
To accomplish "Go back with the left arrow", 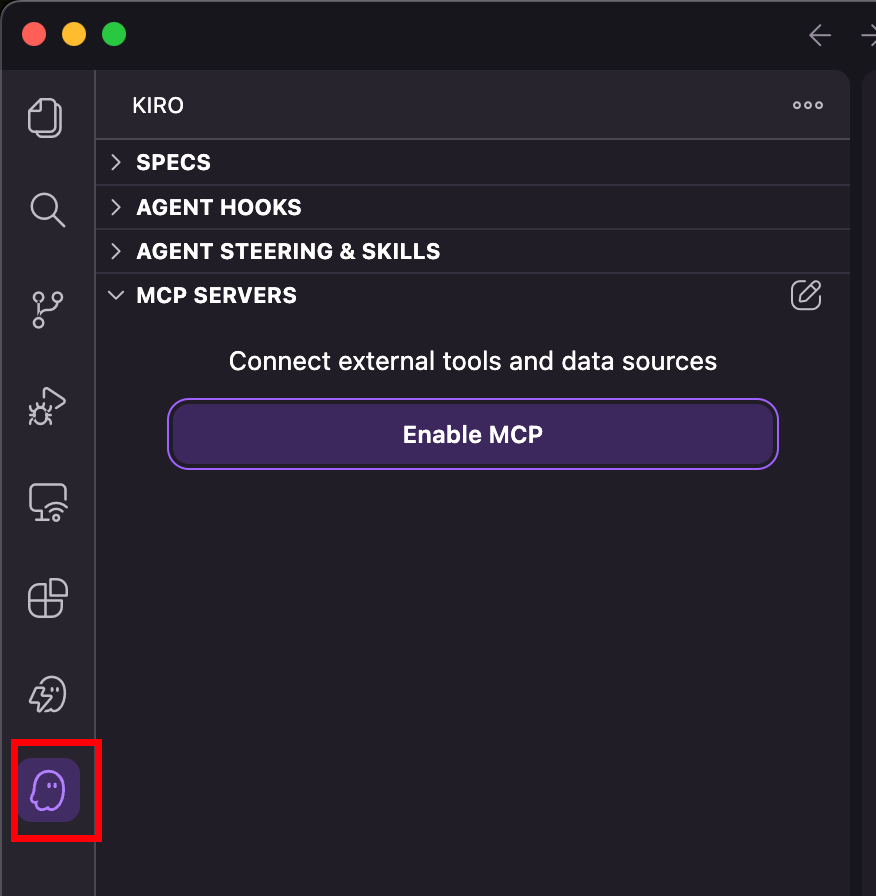I will [x=820, y=36].
